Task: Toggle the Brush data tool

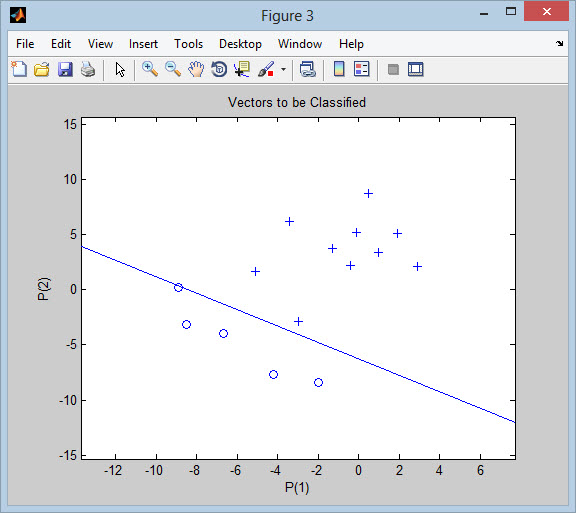Action: 266,69
